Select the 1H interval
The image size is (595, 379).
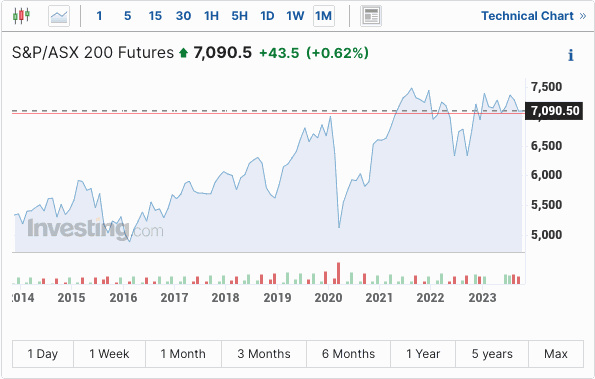[211, 16]
